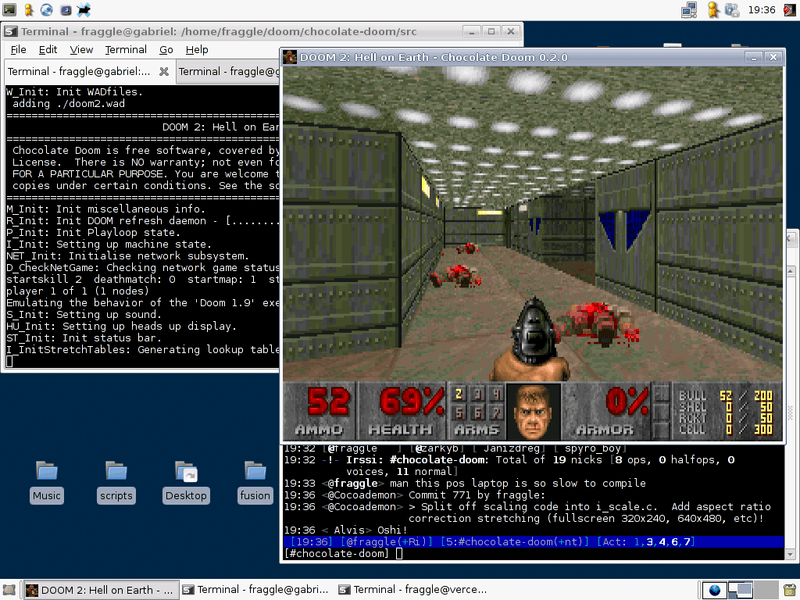Click the xchat black star launcher icon

[84, 9]
